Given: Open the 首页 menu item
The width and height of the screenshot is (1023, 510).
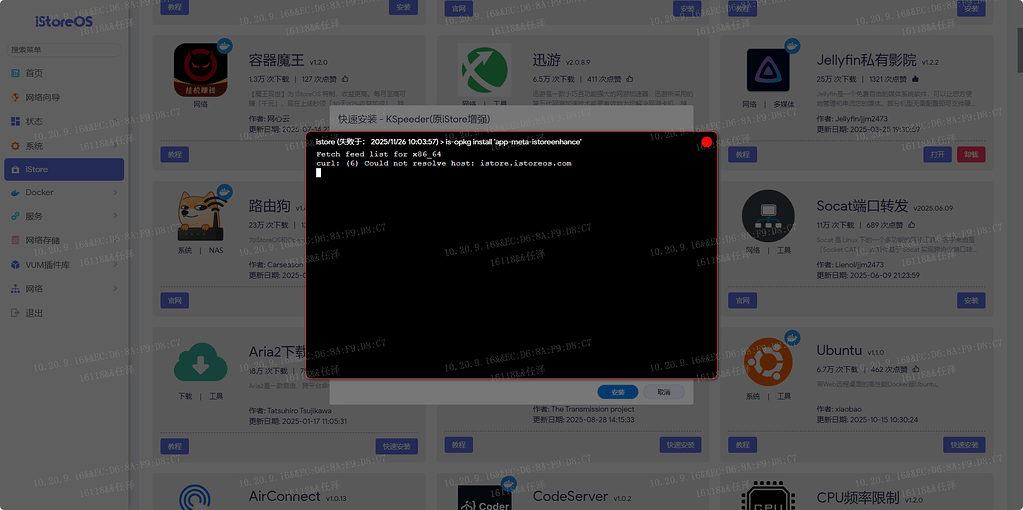Looking at the screenshot, I should (64, 73).
